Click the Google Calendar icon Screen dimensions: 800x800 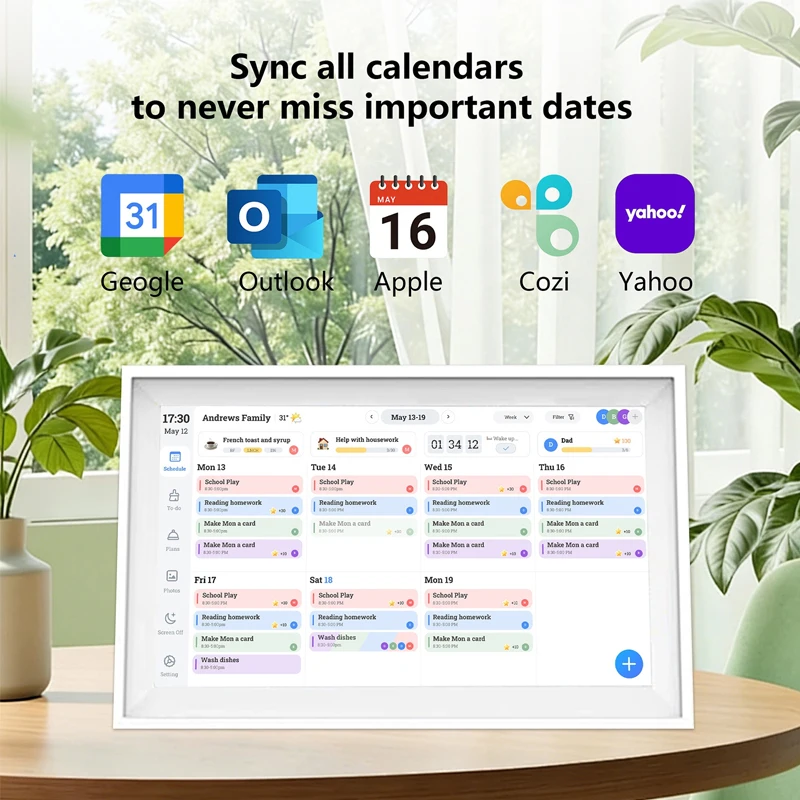click(142, 215)
